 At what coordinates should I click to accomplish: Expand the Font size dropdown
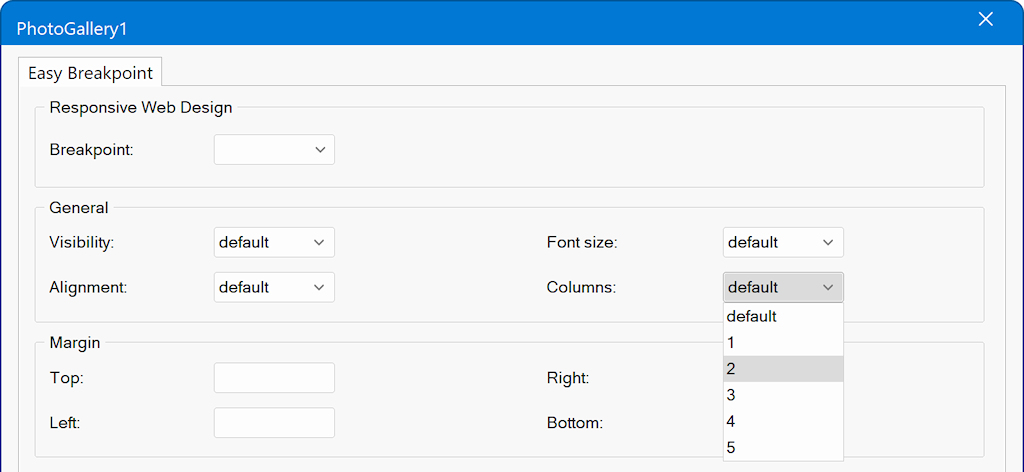782,242
